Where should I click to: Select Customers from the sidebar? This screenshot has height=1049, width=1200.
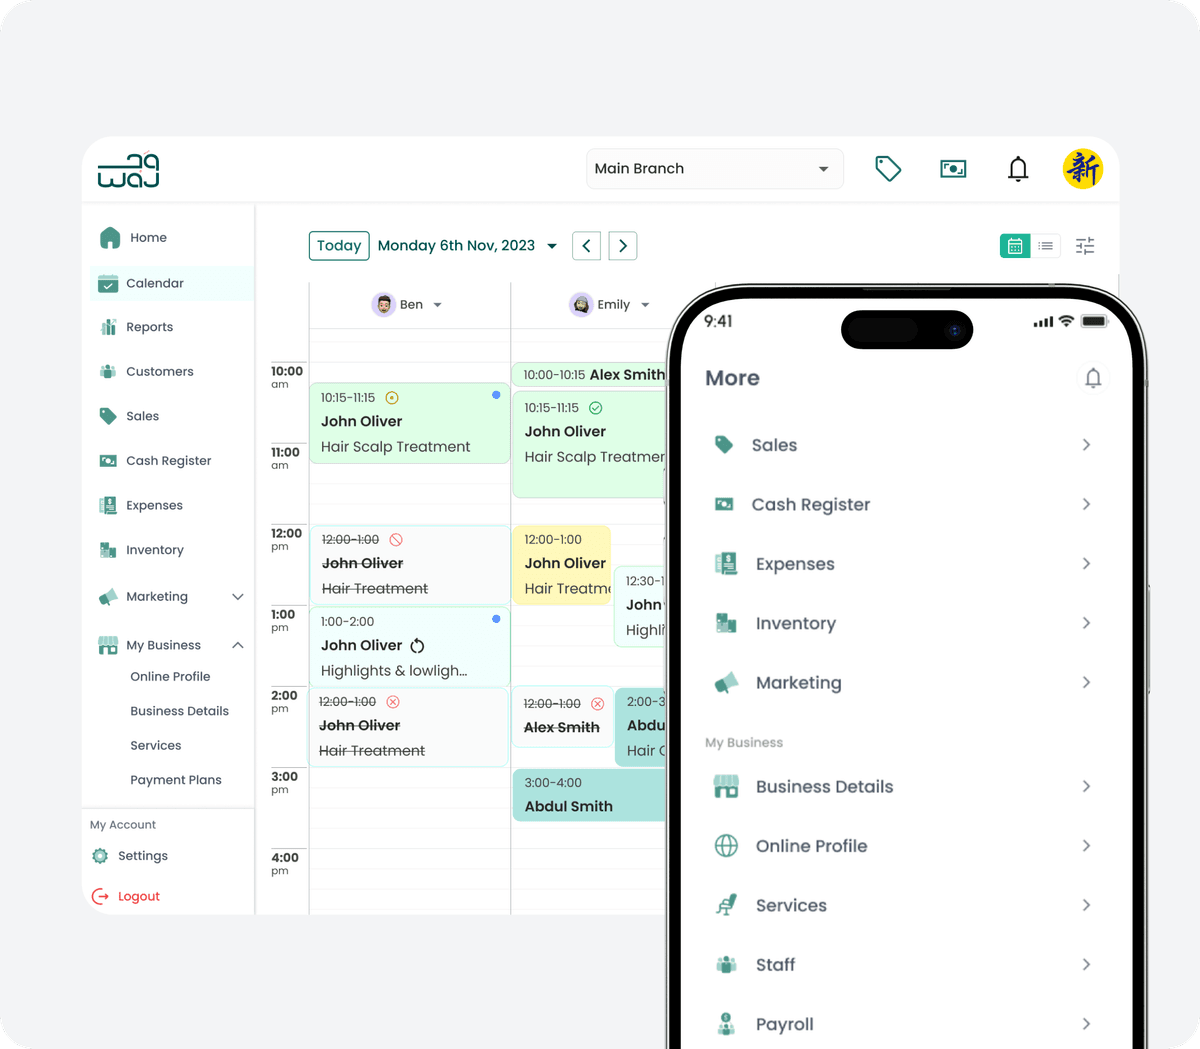pos(161,371)
